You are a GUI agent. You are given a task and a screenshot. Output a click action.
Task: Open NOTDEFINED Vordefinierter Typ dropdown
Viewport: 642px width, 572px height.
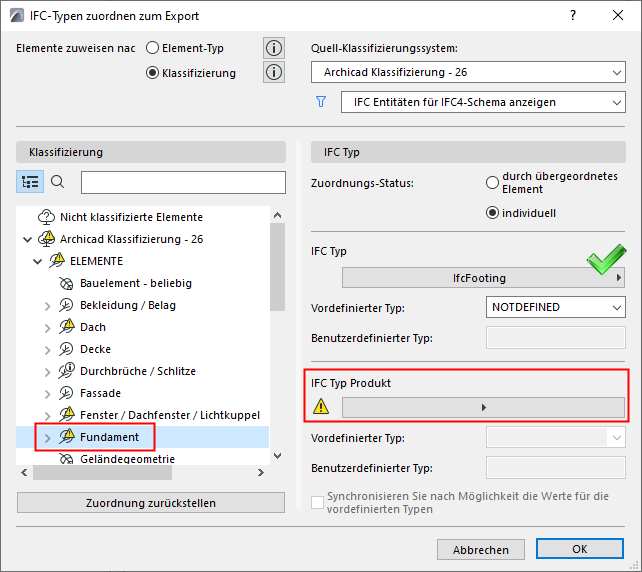pos(556,307)
